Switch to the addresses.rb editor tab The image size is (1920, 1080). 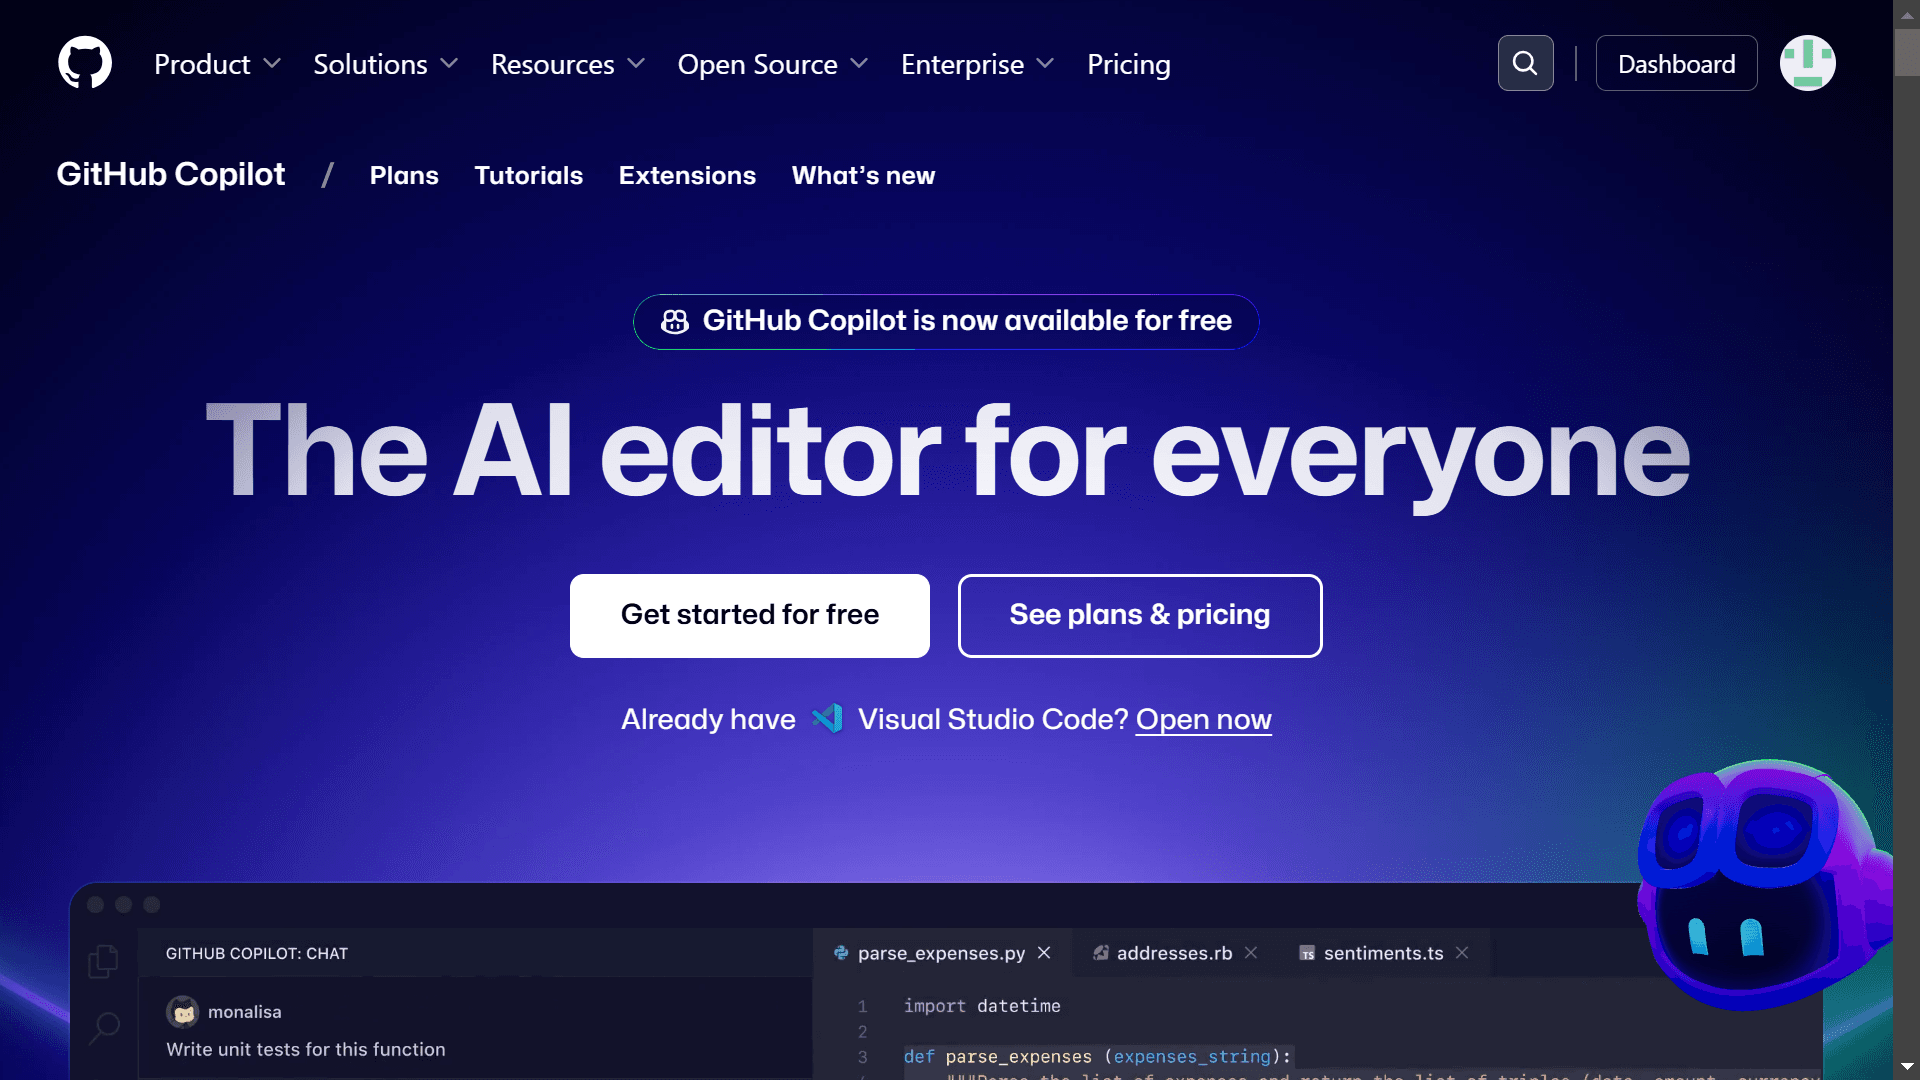[x=1174, y=953]
